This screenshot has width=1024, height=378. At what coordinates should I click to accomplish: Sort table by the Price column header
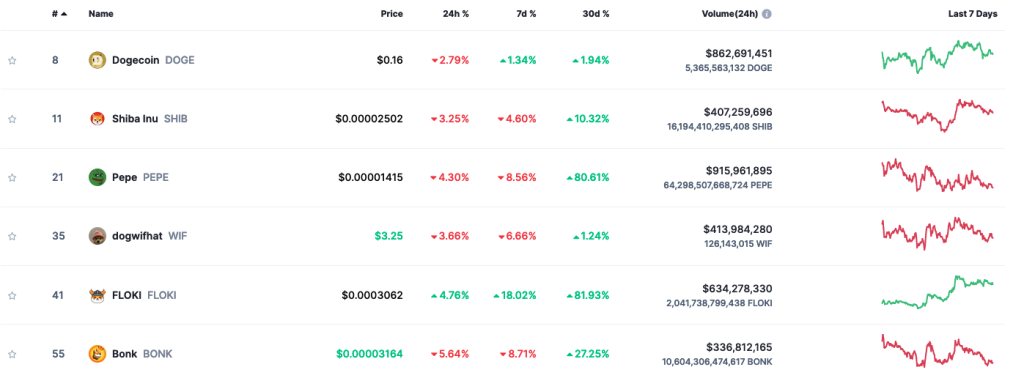tap(392, 14)
